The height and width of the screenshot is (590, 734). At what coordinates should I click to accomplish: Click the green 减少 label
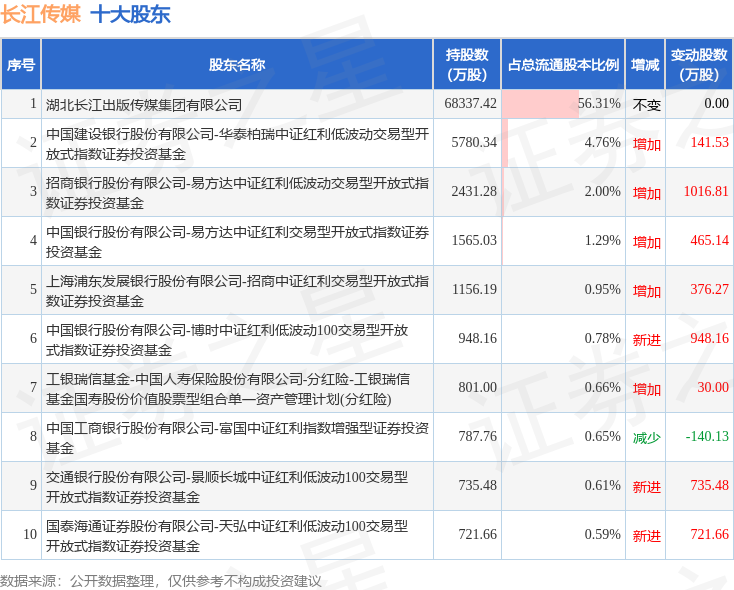pos(646,437)
